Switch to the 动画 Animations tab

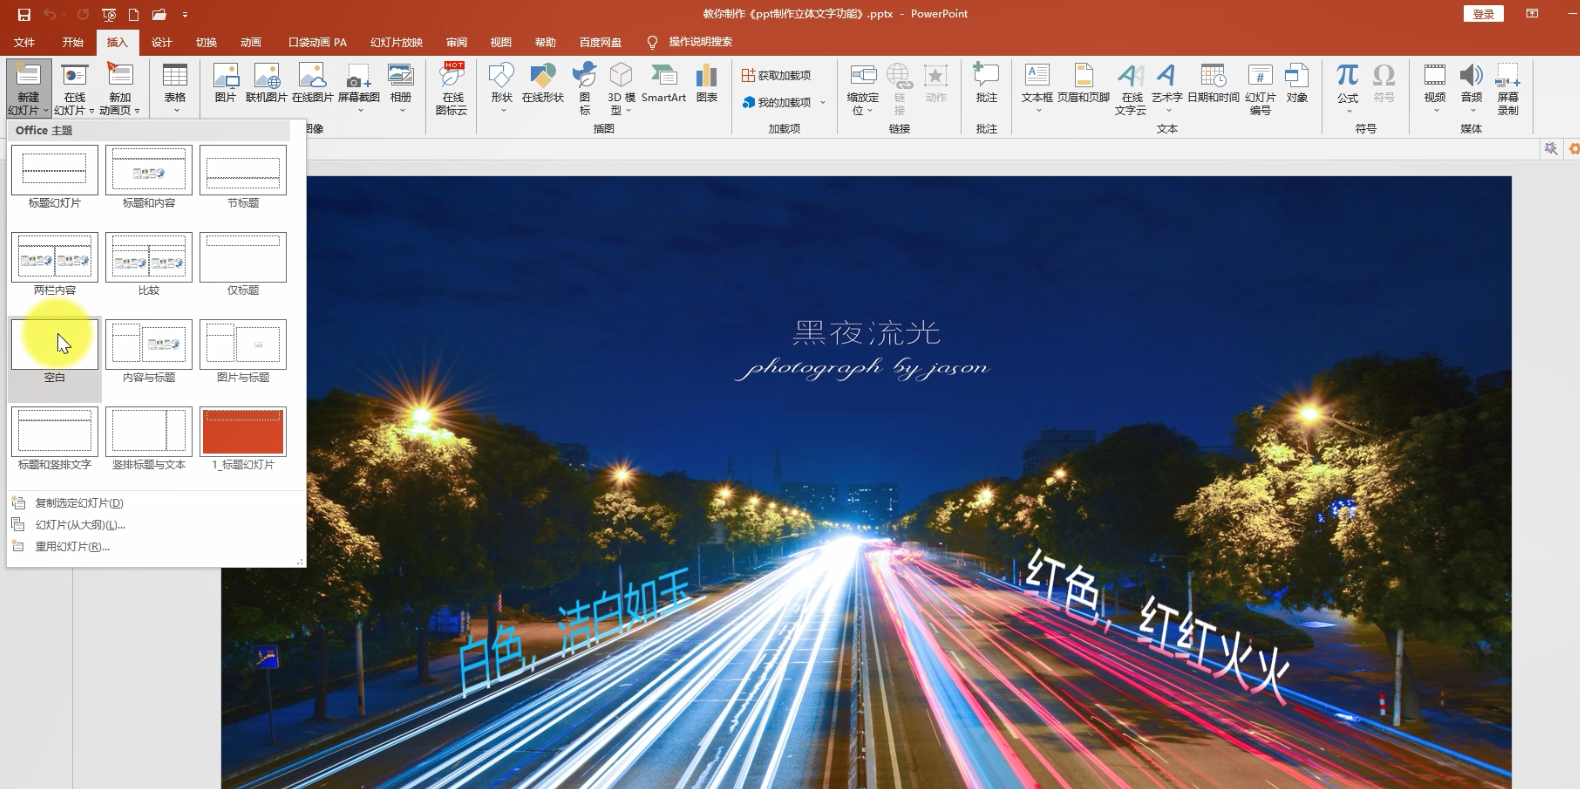(251, 42)
